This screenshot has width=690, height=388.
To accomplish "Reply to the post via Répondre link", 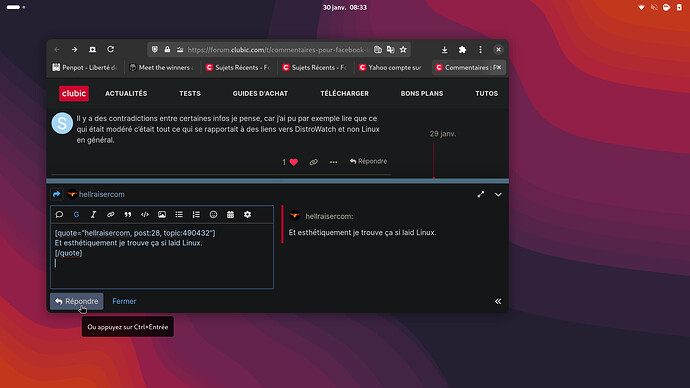I will tap(369, 161).
